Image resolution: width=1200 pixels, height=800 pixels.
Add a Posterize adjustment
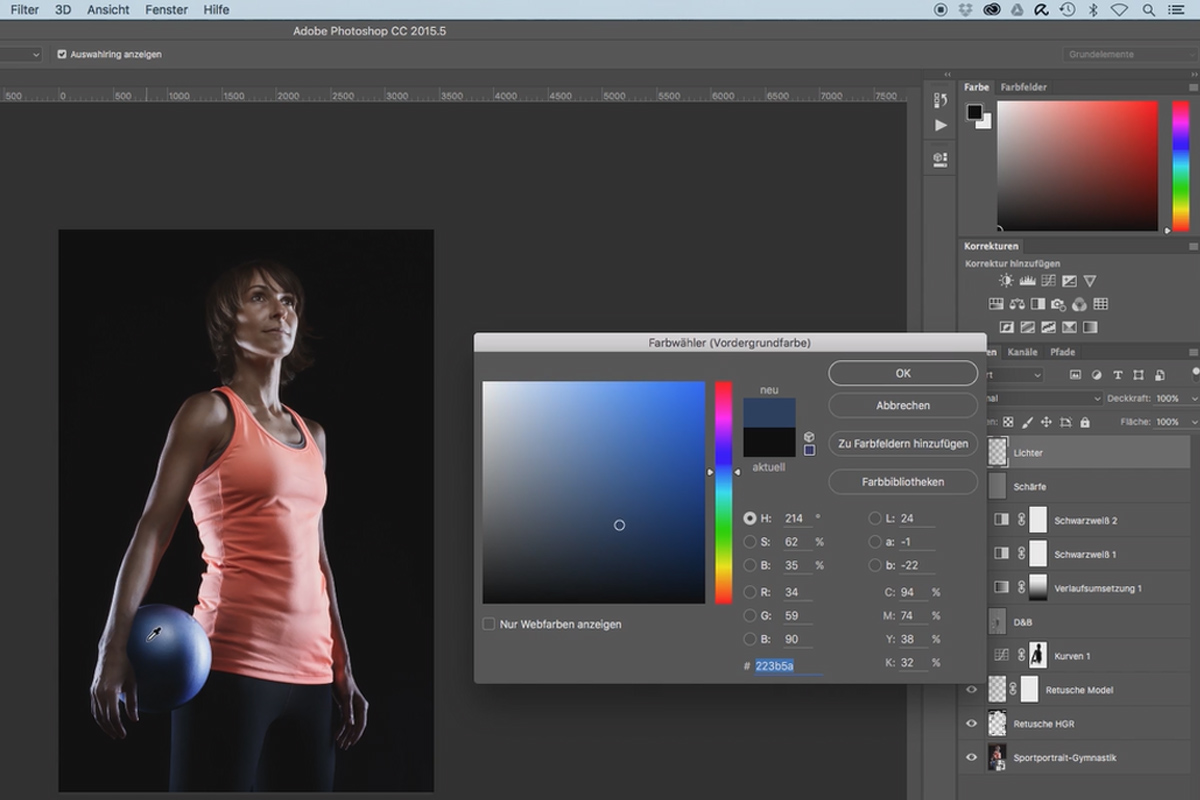[x=1027, y=327]
